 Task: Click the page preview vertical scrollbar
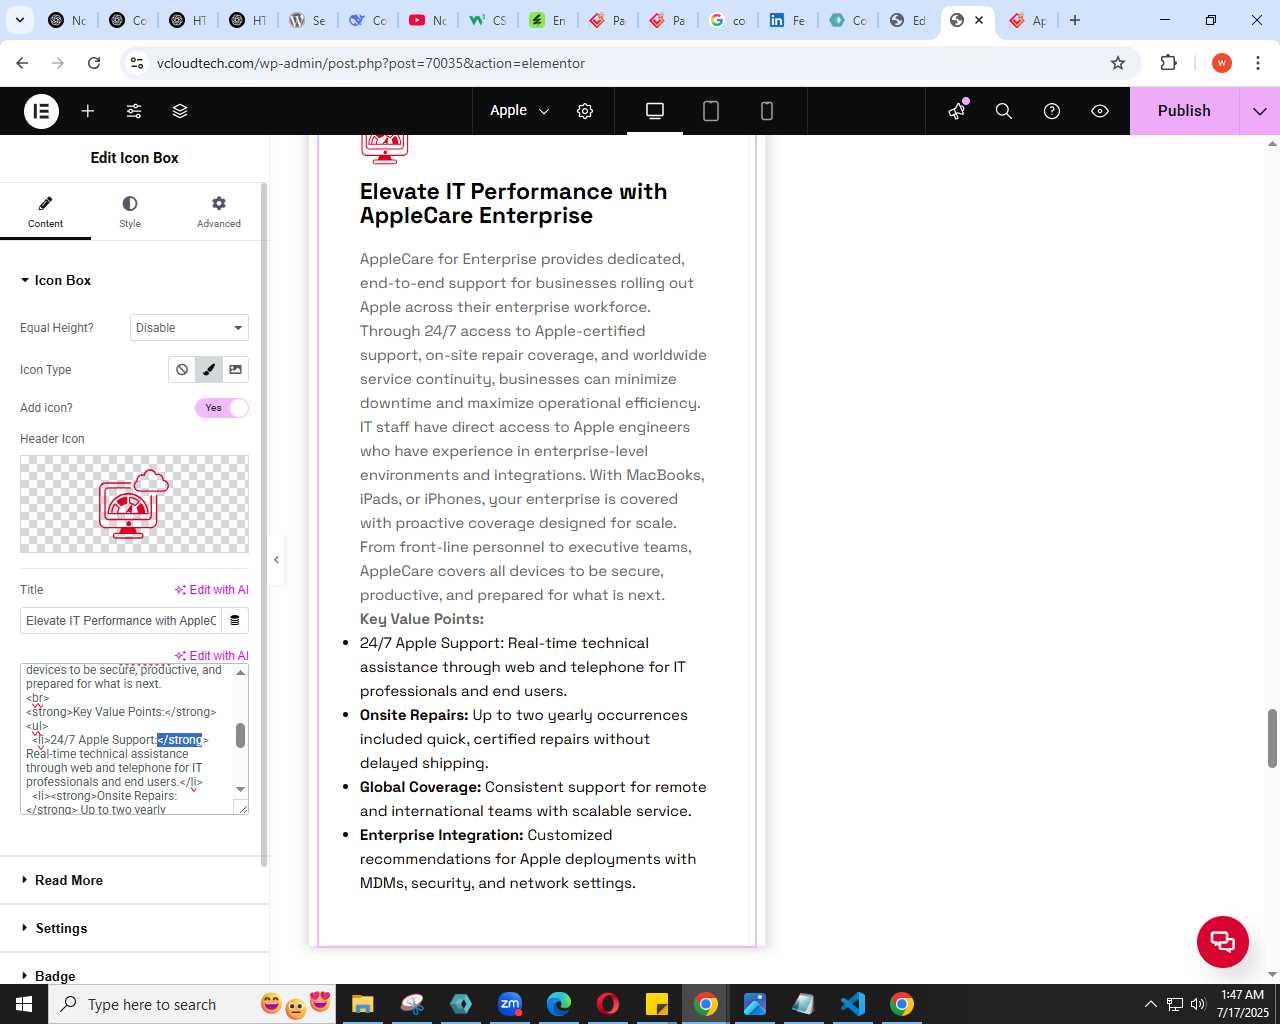click(x=1272, y=738)
